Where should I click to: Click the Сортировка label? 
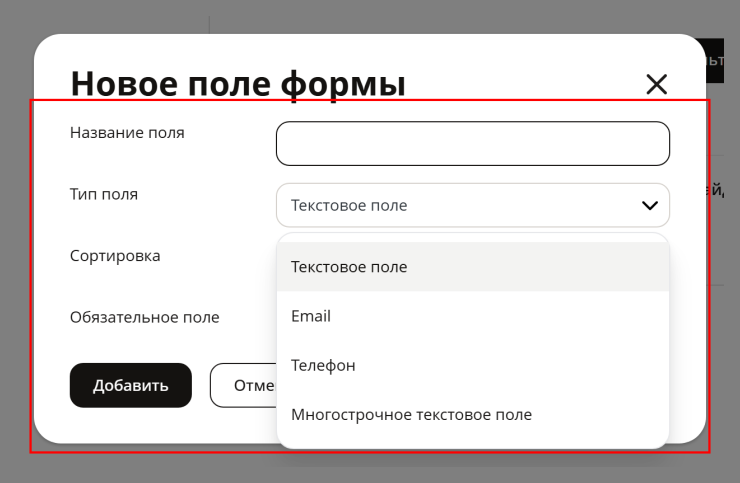[x=115, y=256]
